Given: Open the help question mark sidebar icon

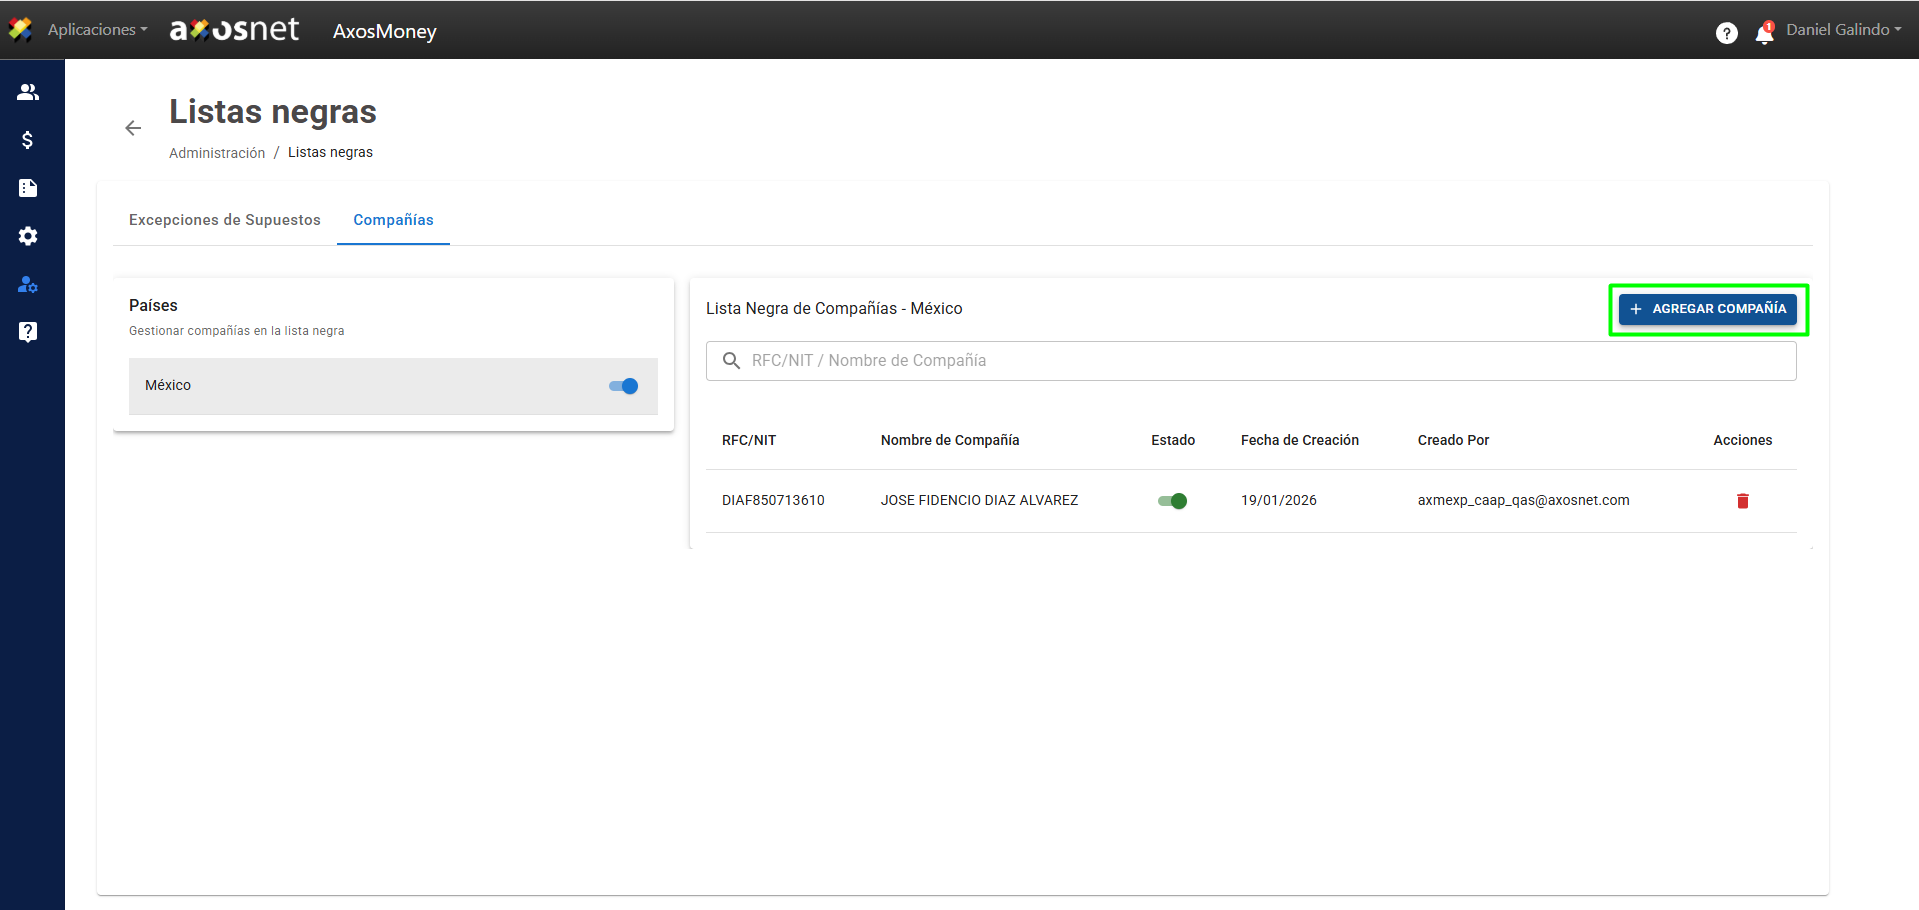Looking at the screenshot, I should point(28,332).
